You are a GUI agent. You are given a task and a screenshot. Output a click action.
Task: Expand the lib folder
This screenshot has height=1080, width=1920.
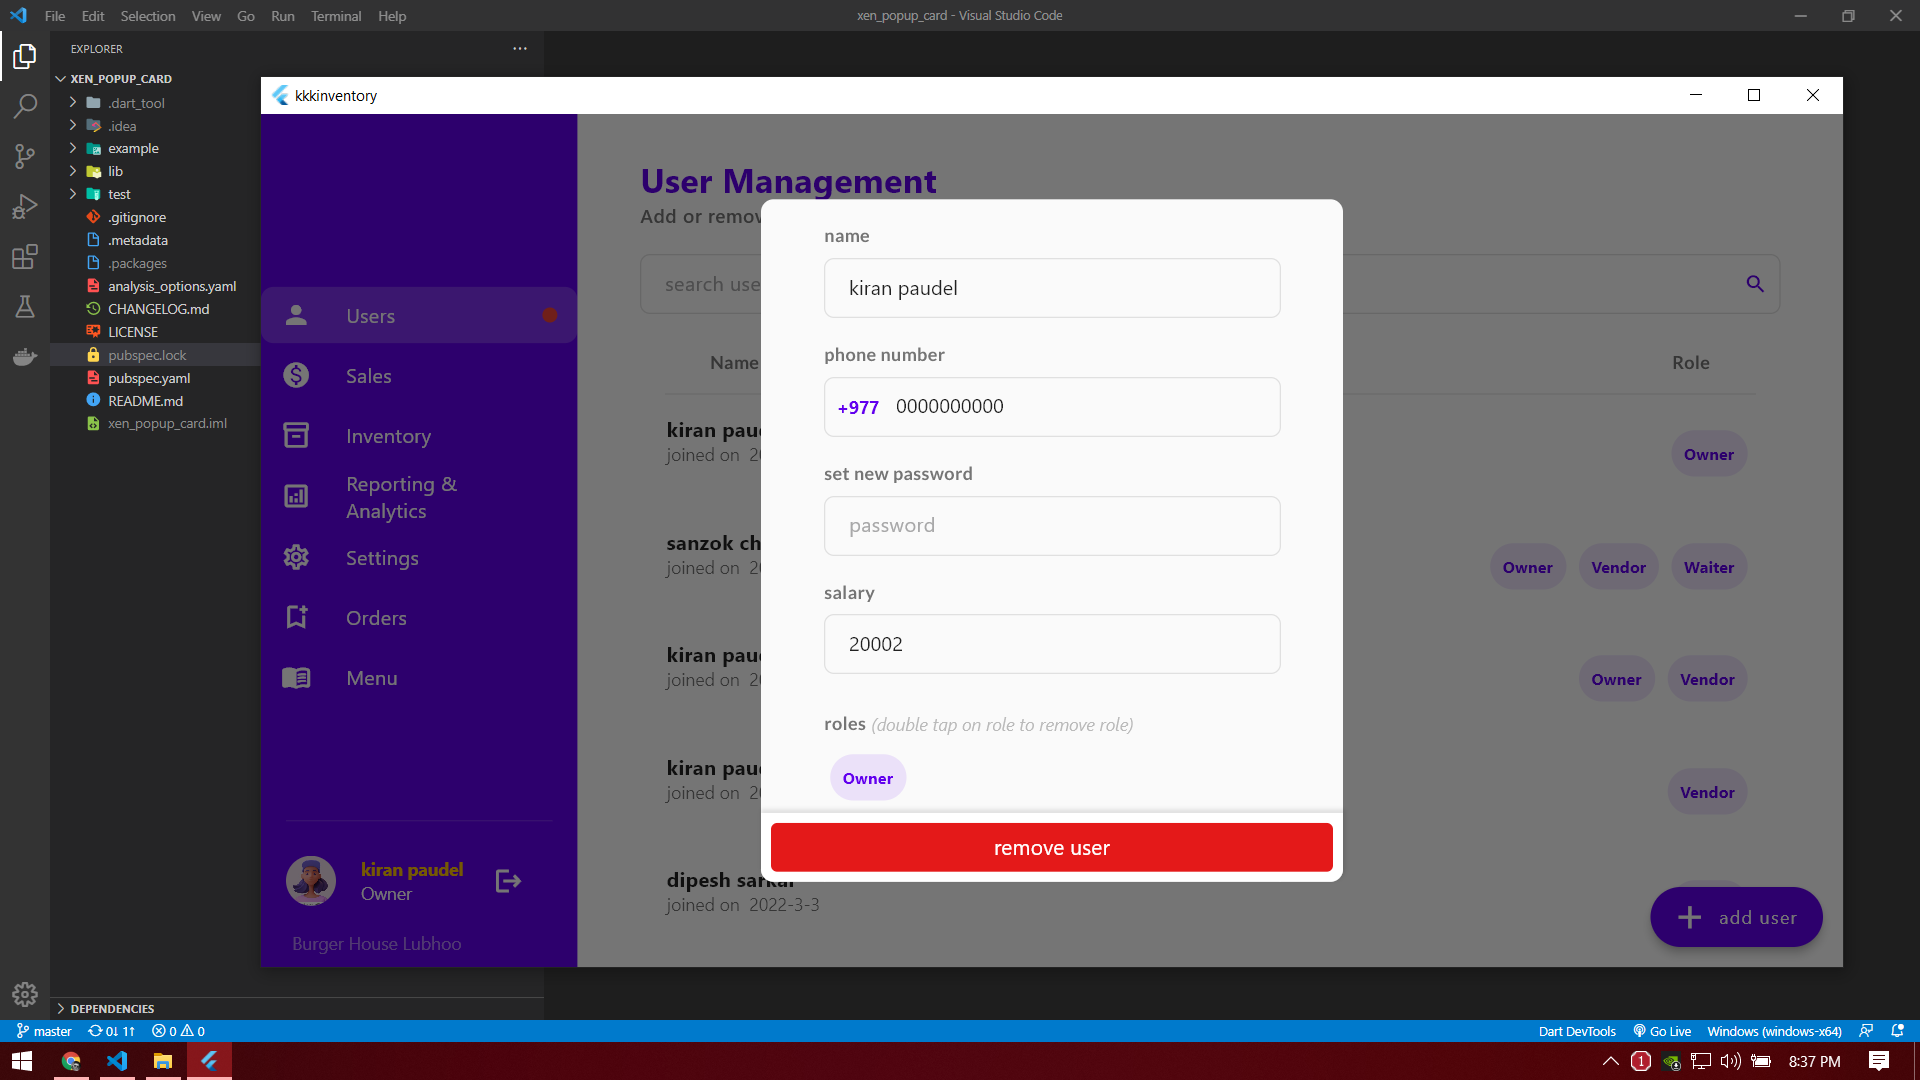115,171
